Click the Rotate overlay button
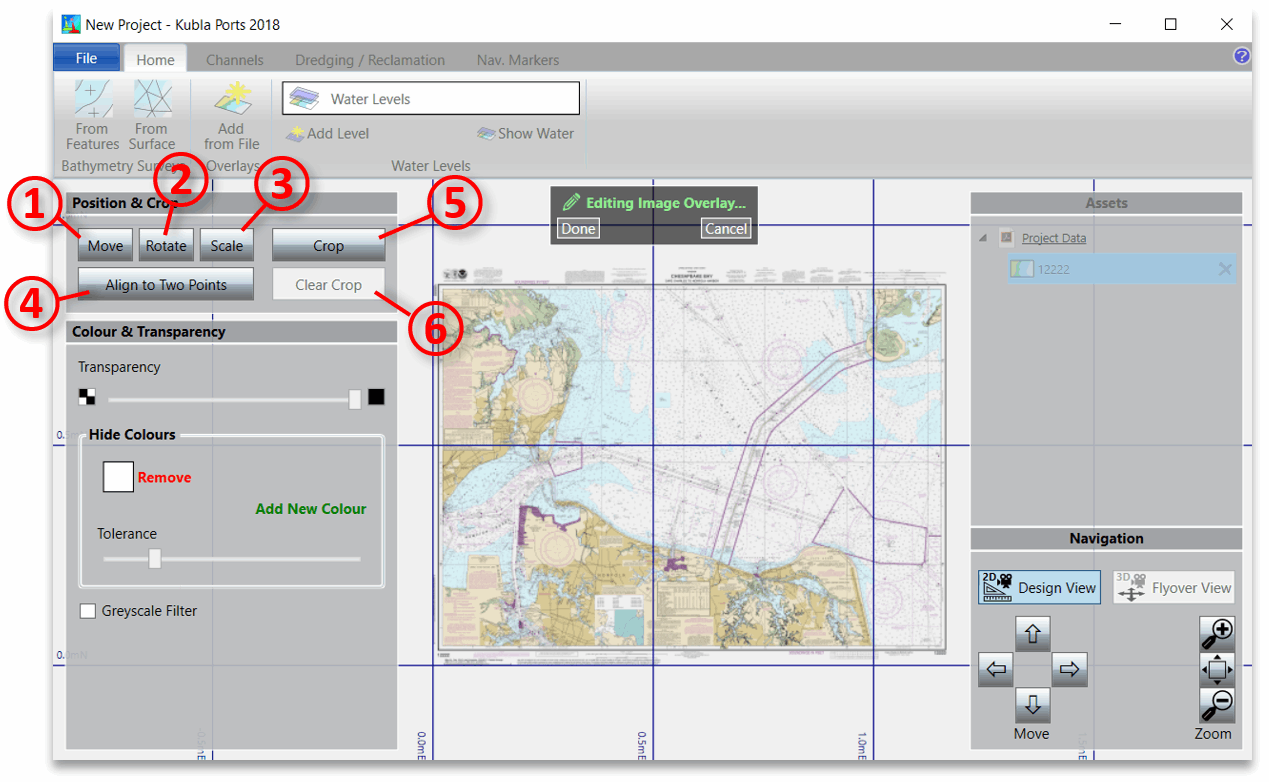The image size is (1269, 782). (x=166, y=245)
